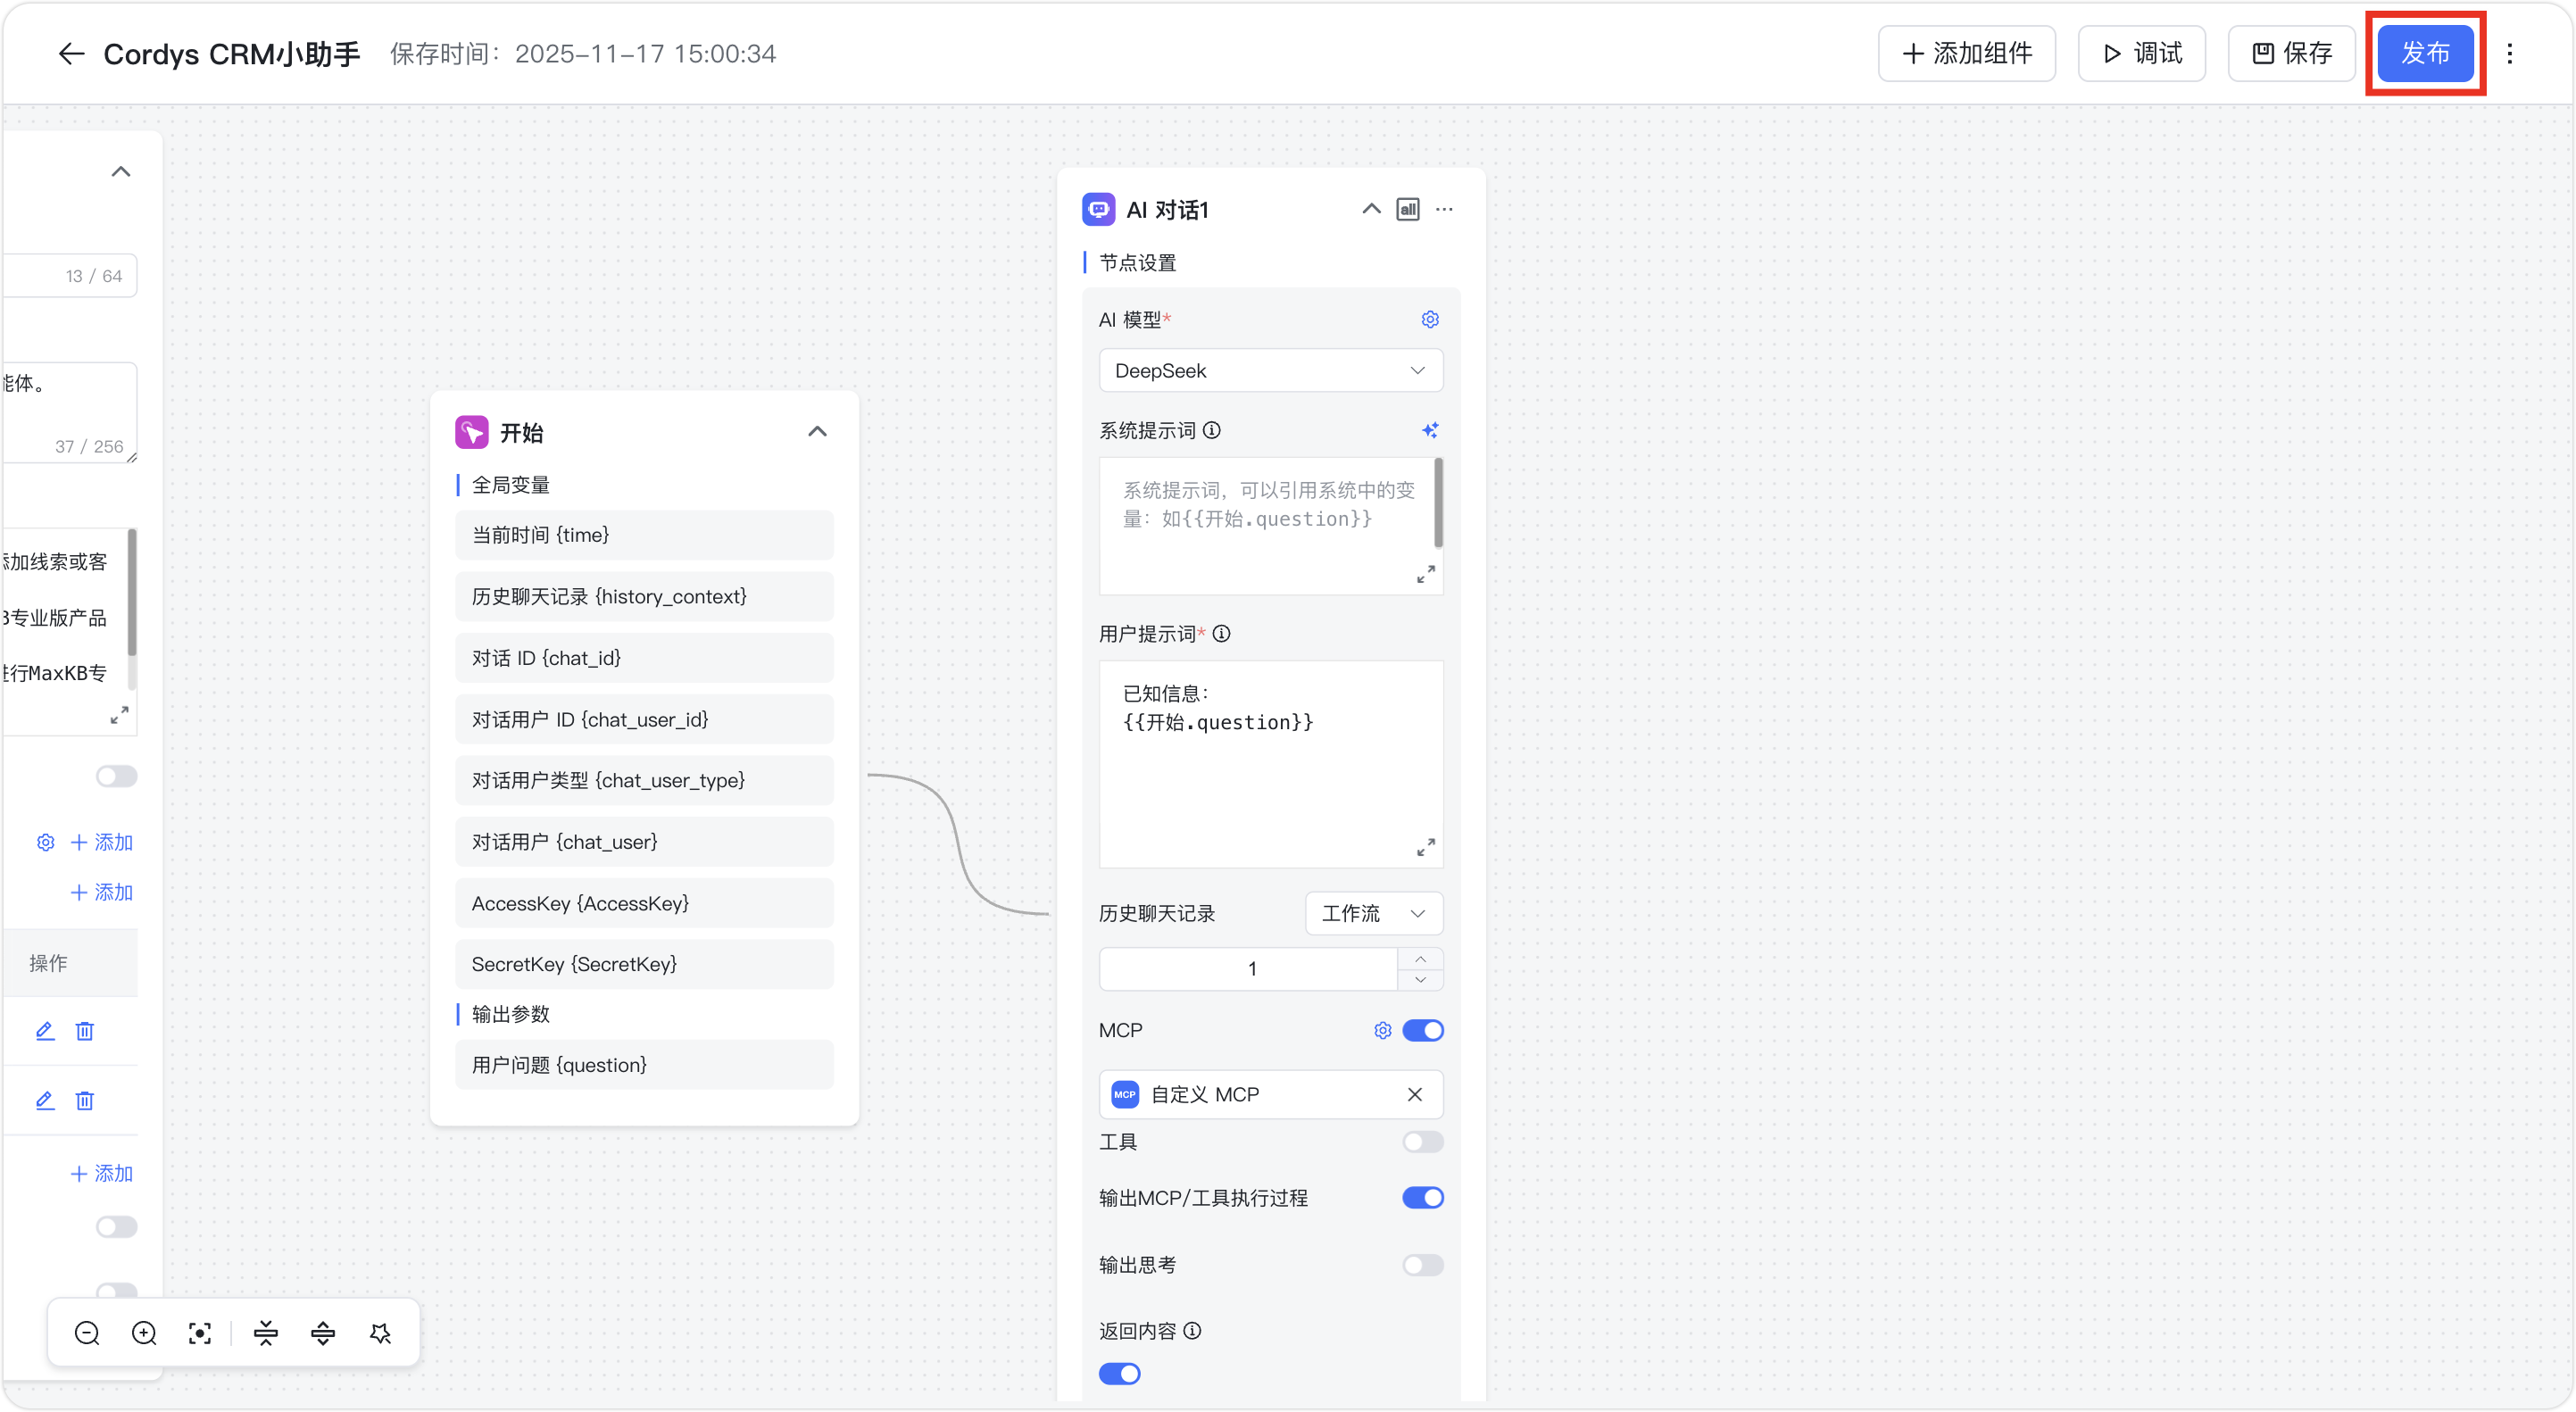
Task: Remove 自定义 MCP with the X icon
Action: pos(1414,1094)
